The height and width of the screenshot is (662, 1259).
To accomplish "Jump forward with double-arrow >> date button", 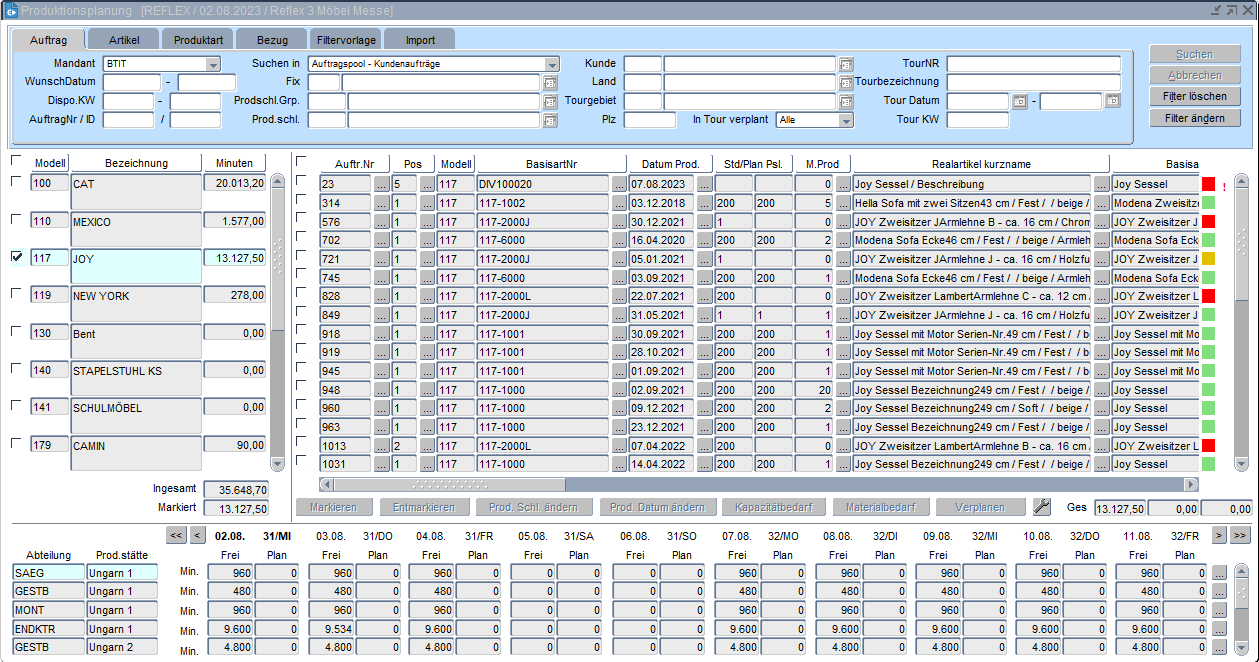I will click(1240, 535).
